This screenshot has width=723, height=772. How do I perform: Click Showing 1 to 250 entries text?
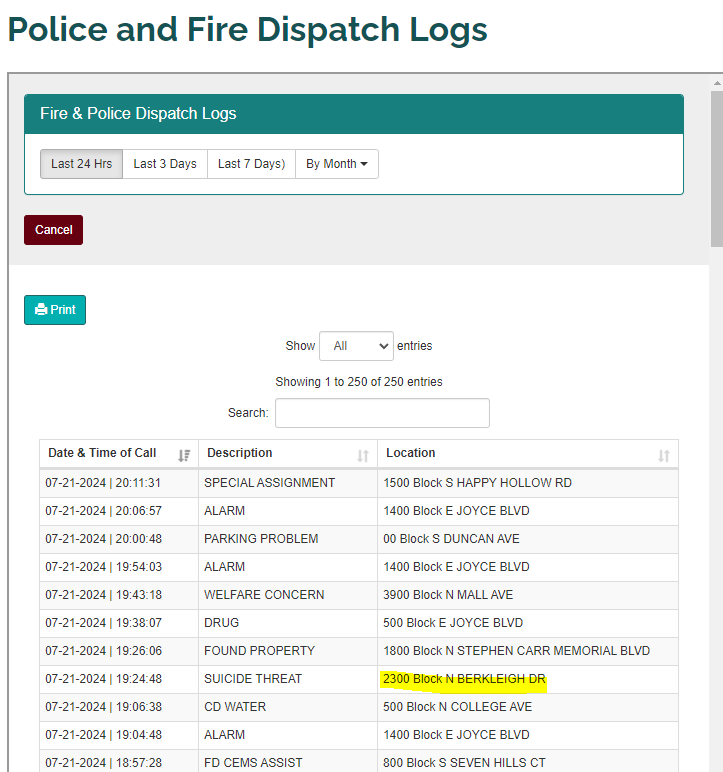click(359, 382)
